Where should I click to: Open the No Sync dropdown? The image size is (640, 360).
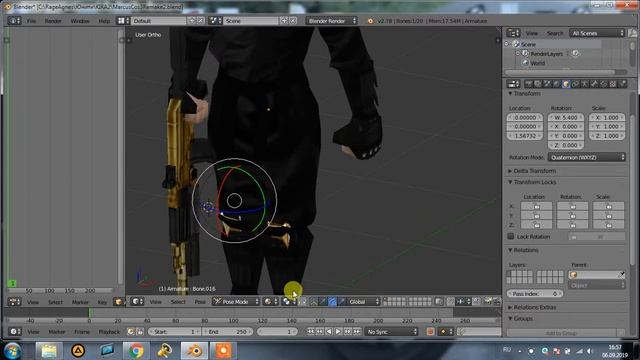(x=391, y=332)
